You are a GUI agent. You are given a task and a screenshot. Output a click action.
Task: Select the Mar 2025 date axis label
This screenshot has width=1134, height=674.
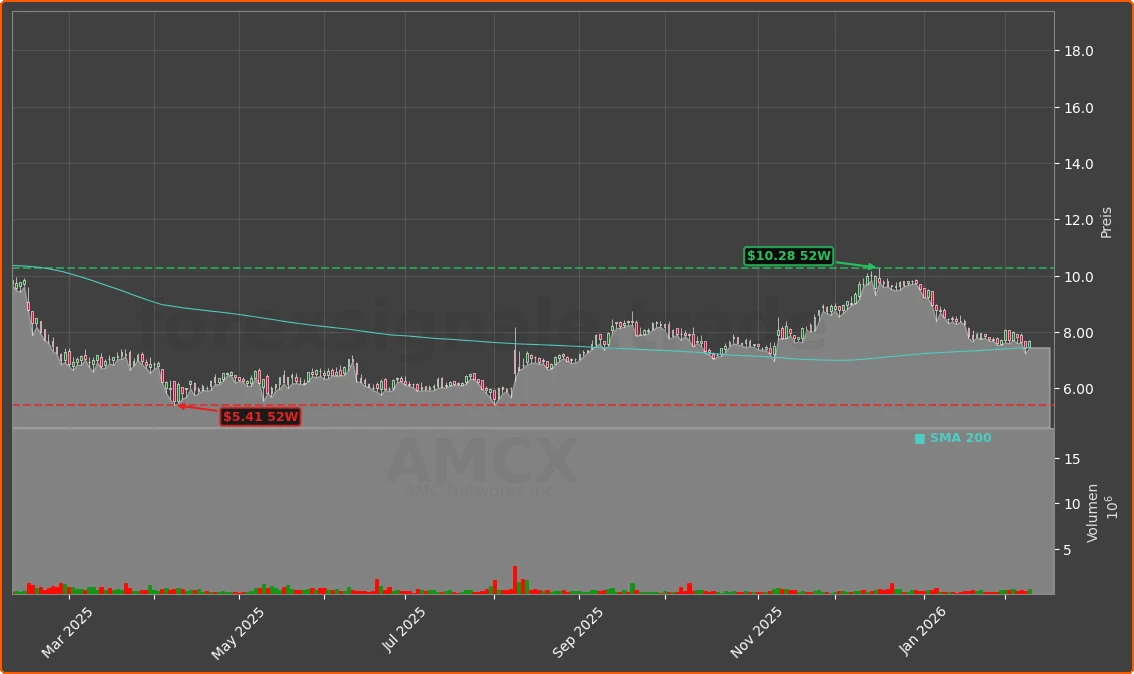(70, 627)
